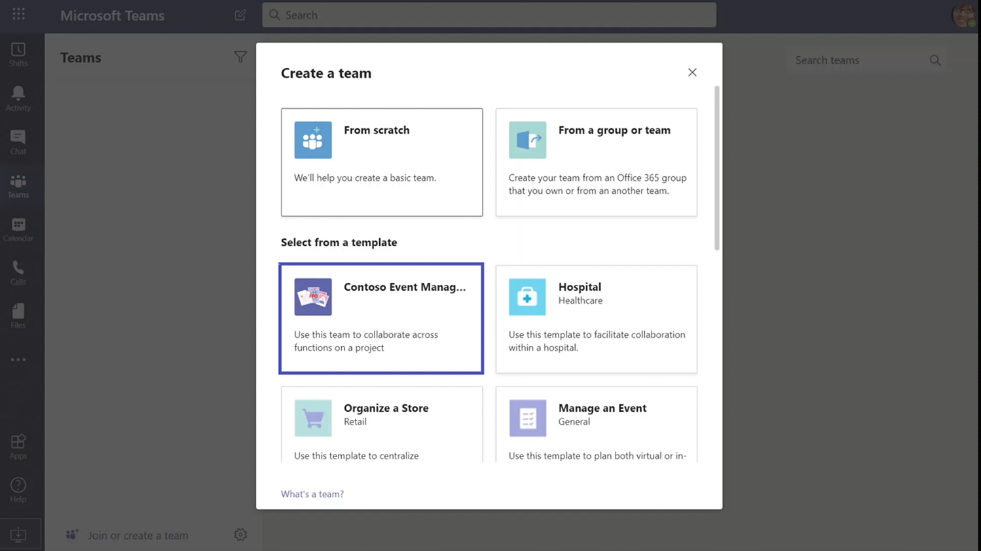Open the app launcher waffle icon
Image resolution: width=981 pixels, height=551 pixels.
coord(19,14)
